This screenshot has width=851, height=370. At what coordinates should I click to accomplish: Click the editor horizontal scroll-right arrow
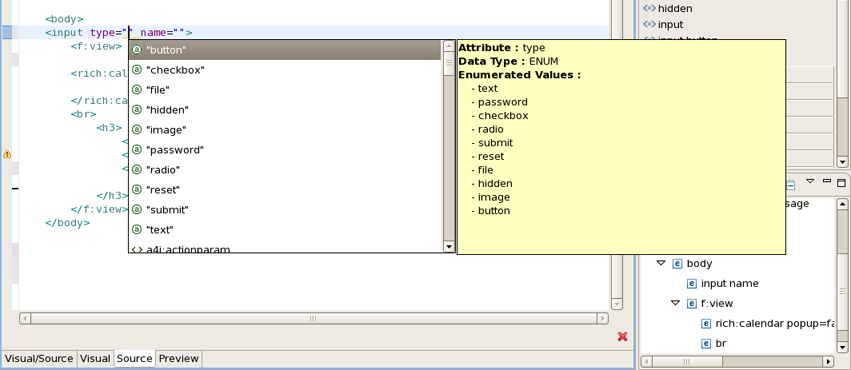(x=603, y=318)
